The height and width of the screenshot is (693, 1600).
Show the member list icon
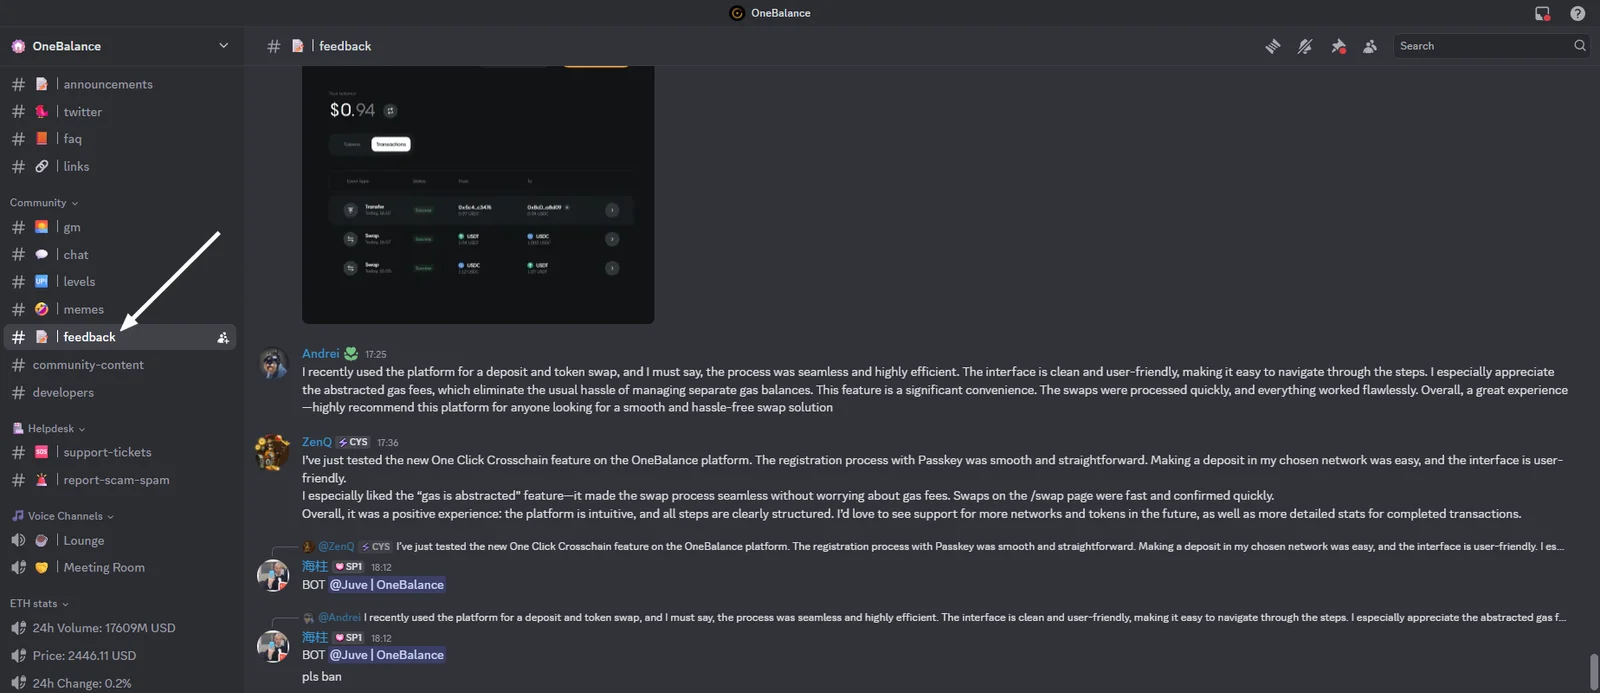1370,46
